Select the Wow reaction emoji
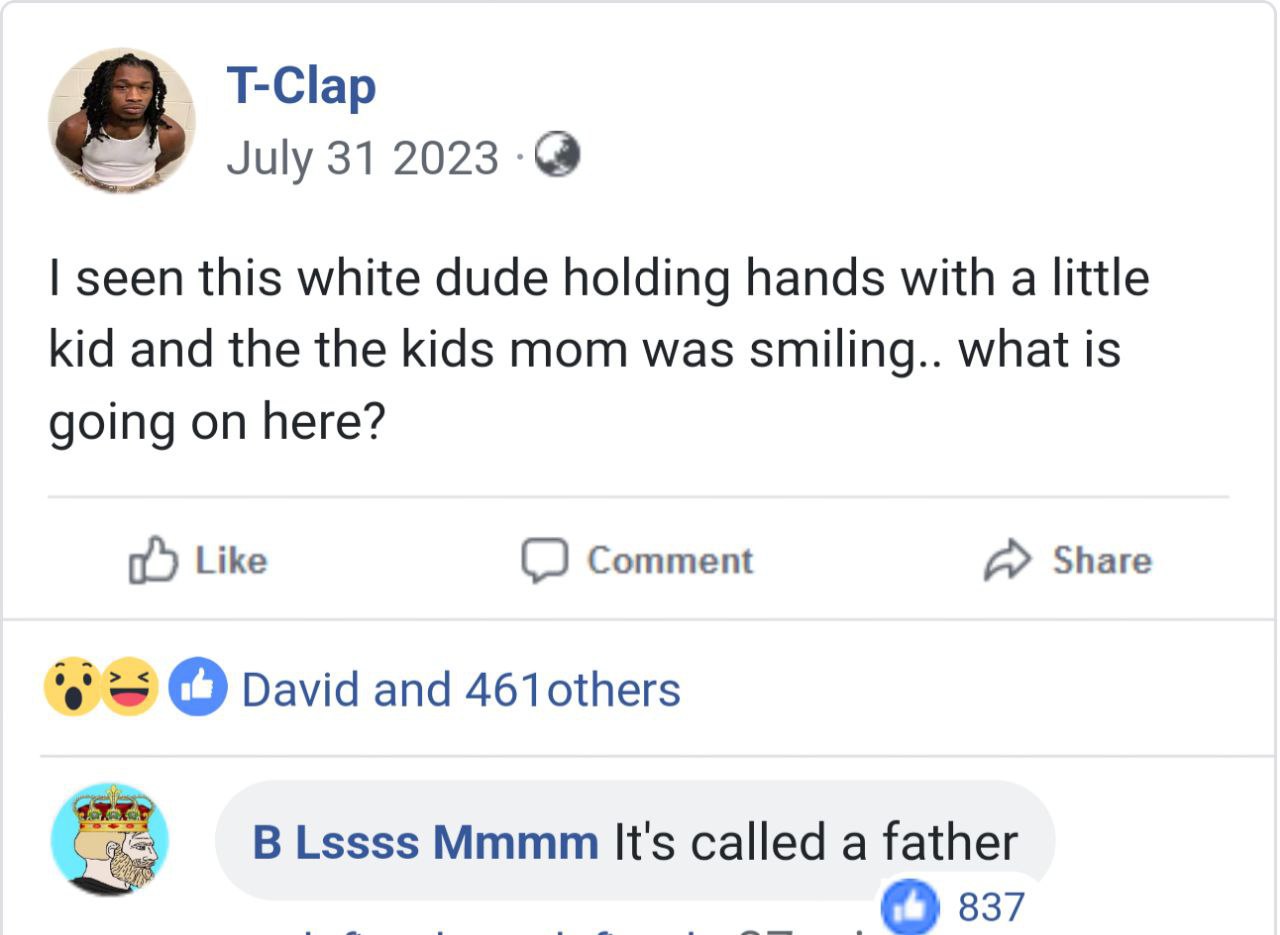This screenshot has width=1280, height=935. pos(71,689)
